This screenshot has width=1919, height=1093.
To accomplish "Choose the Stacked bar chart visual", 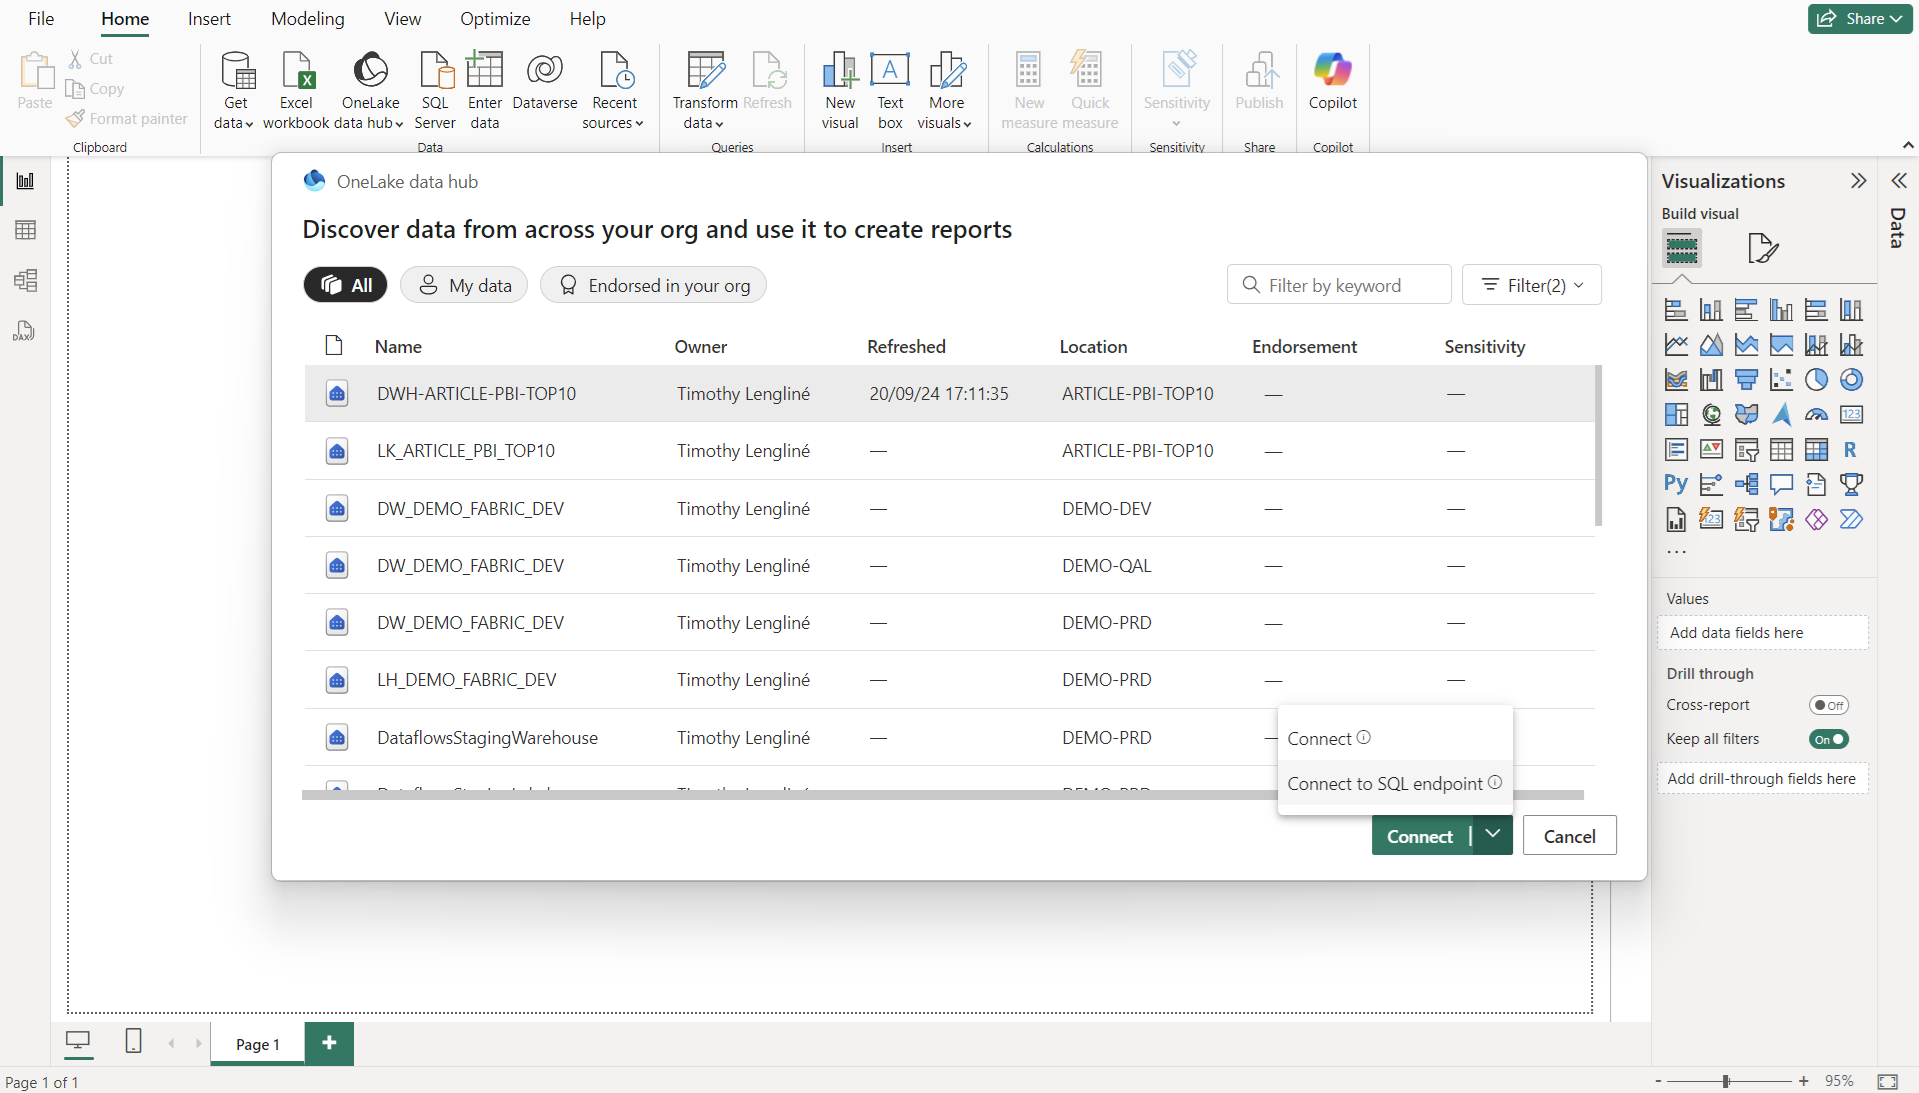I will click(1676, 310).
